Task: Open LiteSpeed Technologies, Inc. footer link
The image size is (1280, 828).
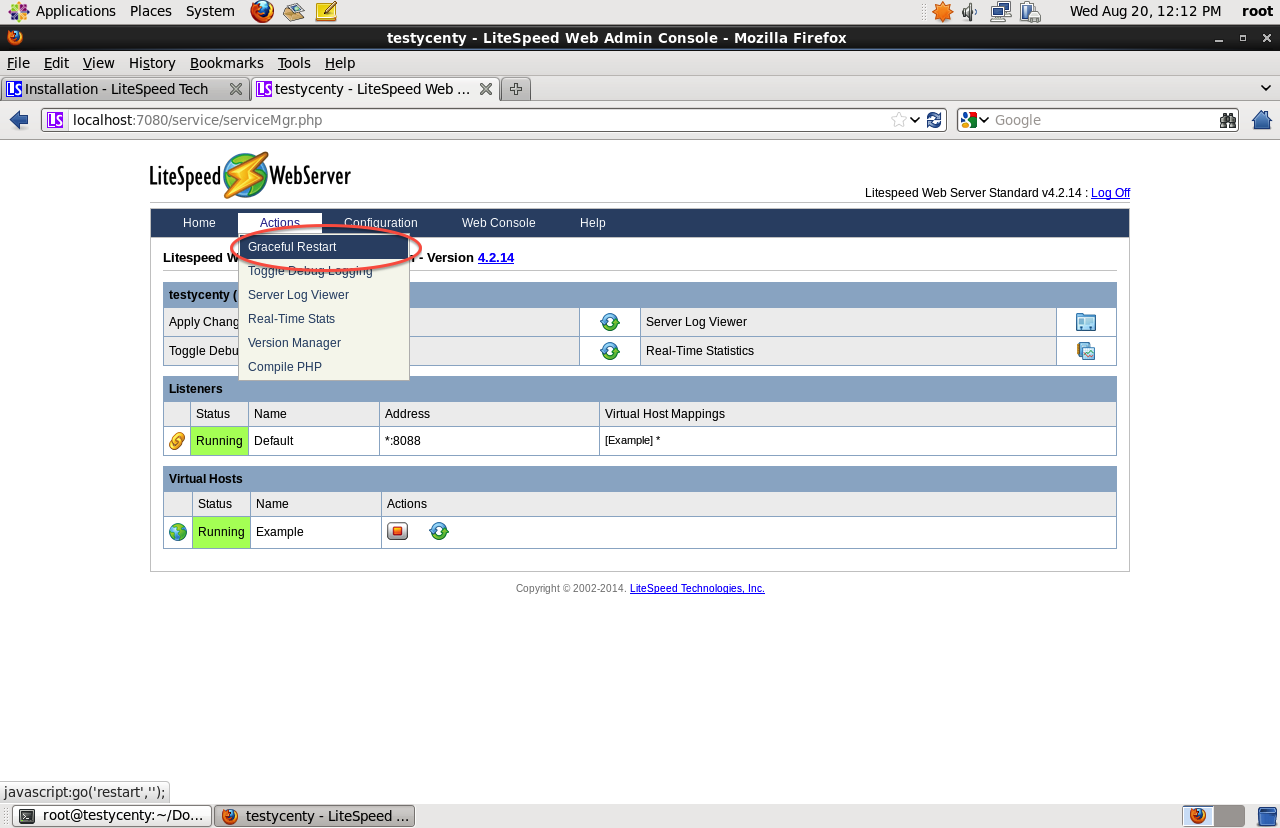Action: coord(697,588)
